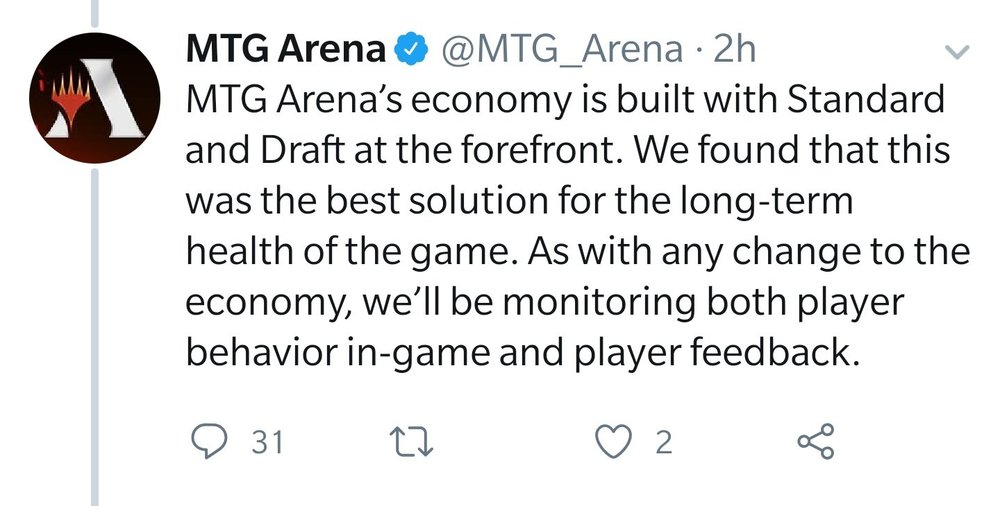The height and width of the screenshot is (506, 1000).
Task: Open the tweet by clicking its first text line
Action: click(x=565, y=100)
